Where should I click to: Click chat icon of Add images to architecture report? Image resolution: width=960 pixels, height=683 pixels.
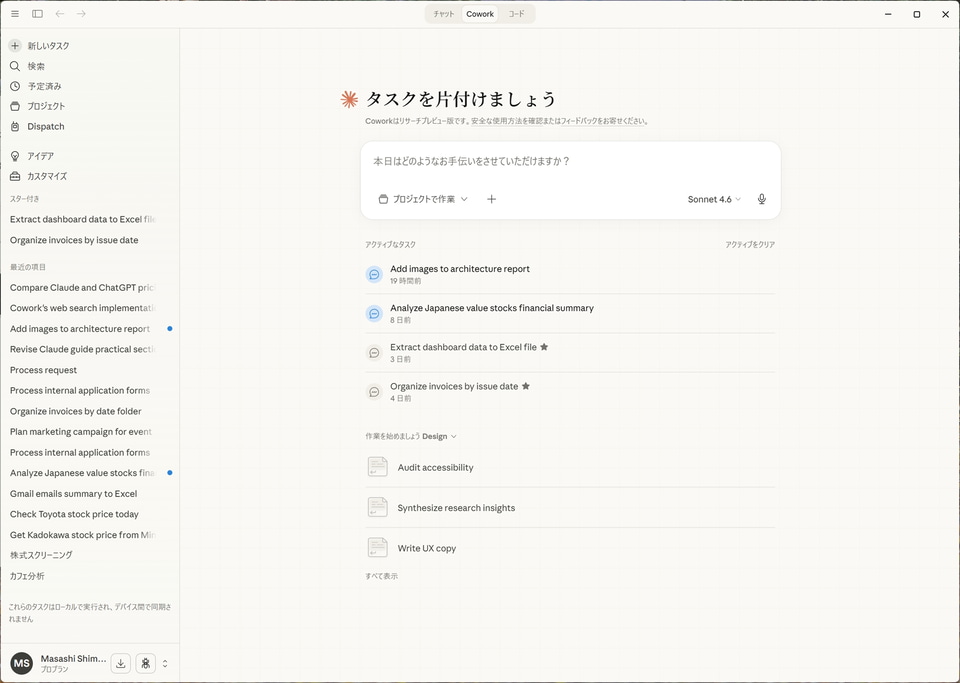point(374,274)
